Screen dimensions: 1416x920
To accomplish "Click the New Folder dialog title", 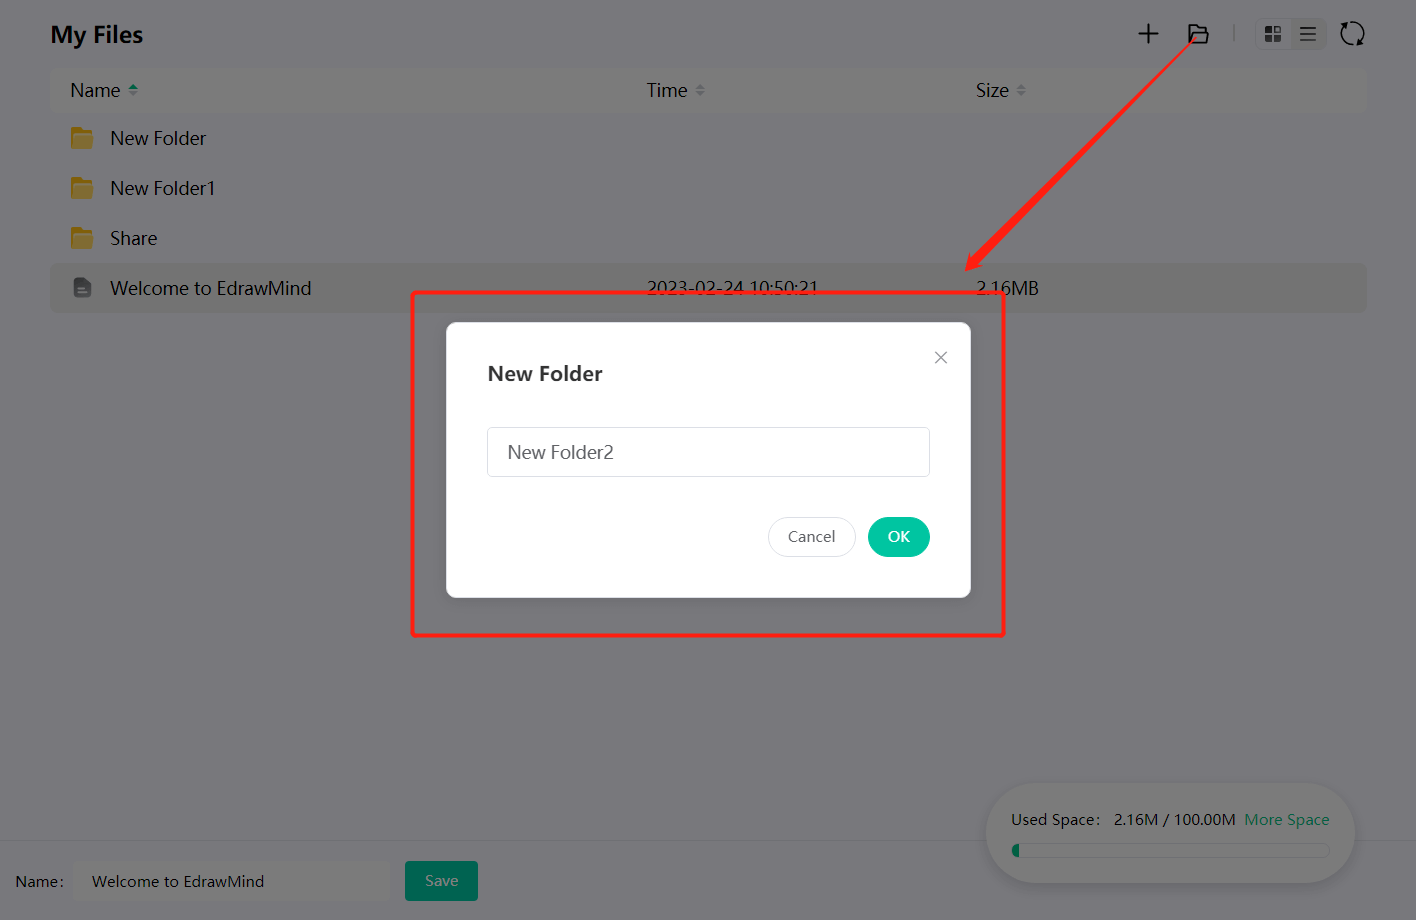I will coord(545,374).
